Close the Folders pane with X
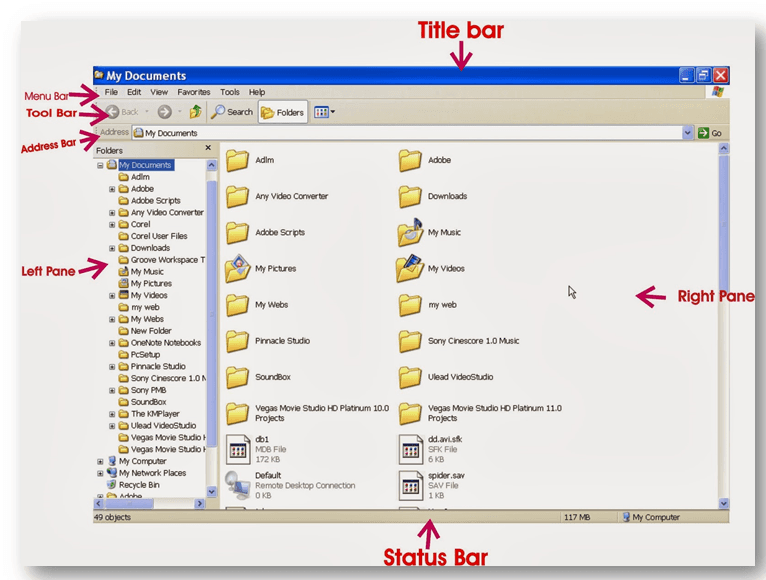 [208, 148]
